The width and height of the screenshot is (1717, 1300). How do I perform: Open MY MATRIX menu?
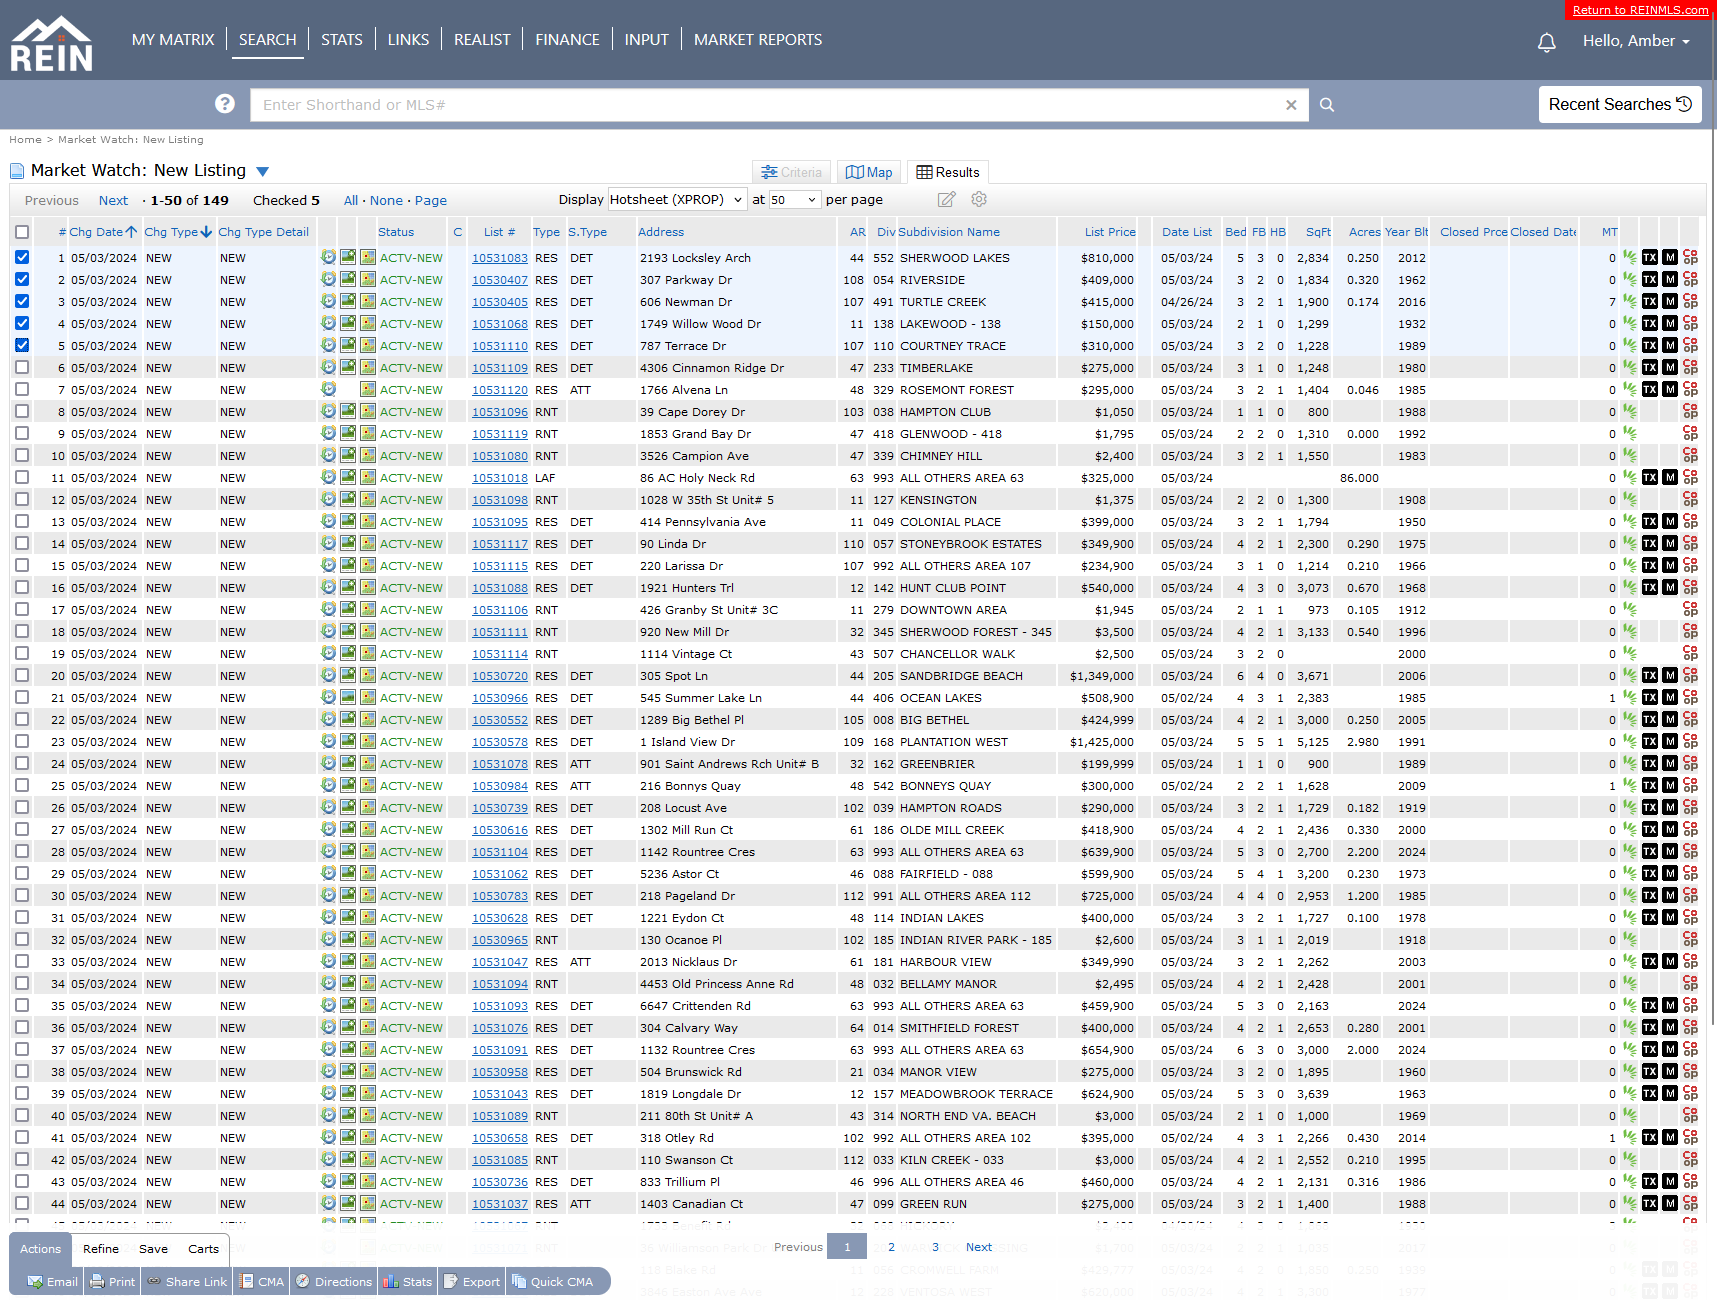click(173, 40)
